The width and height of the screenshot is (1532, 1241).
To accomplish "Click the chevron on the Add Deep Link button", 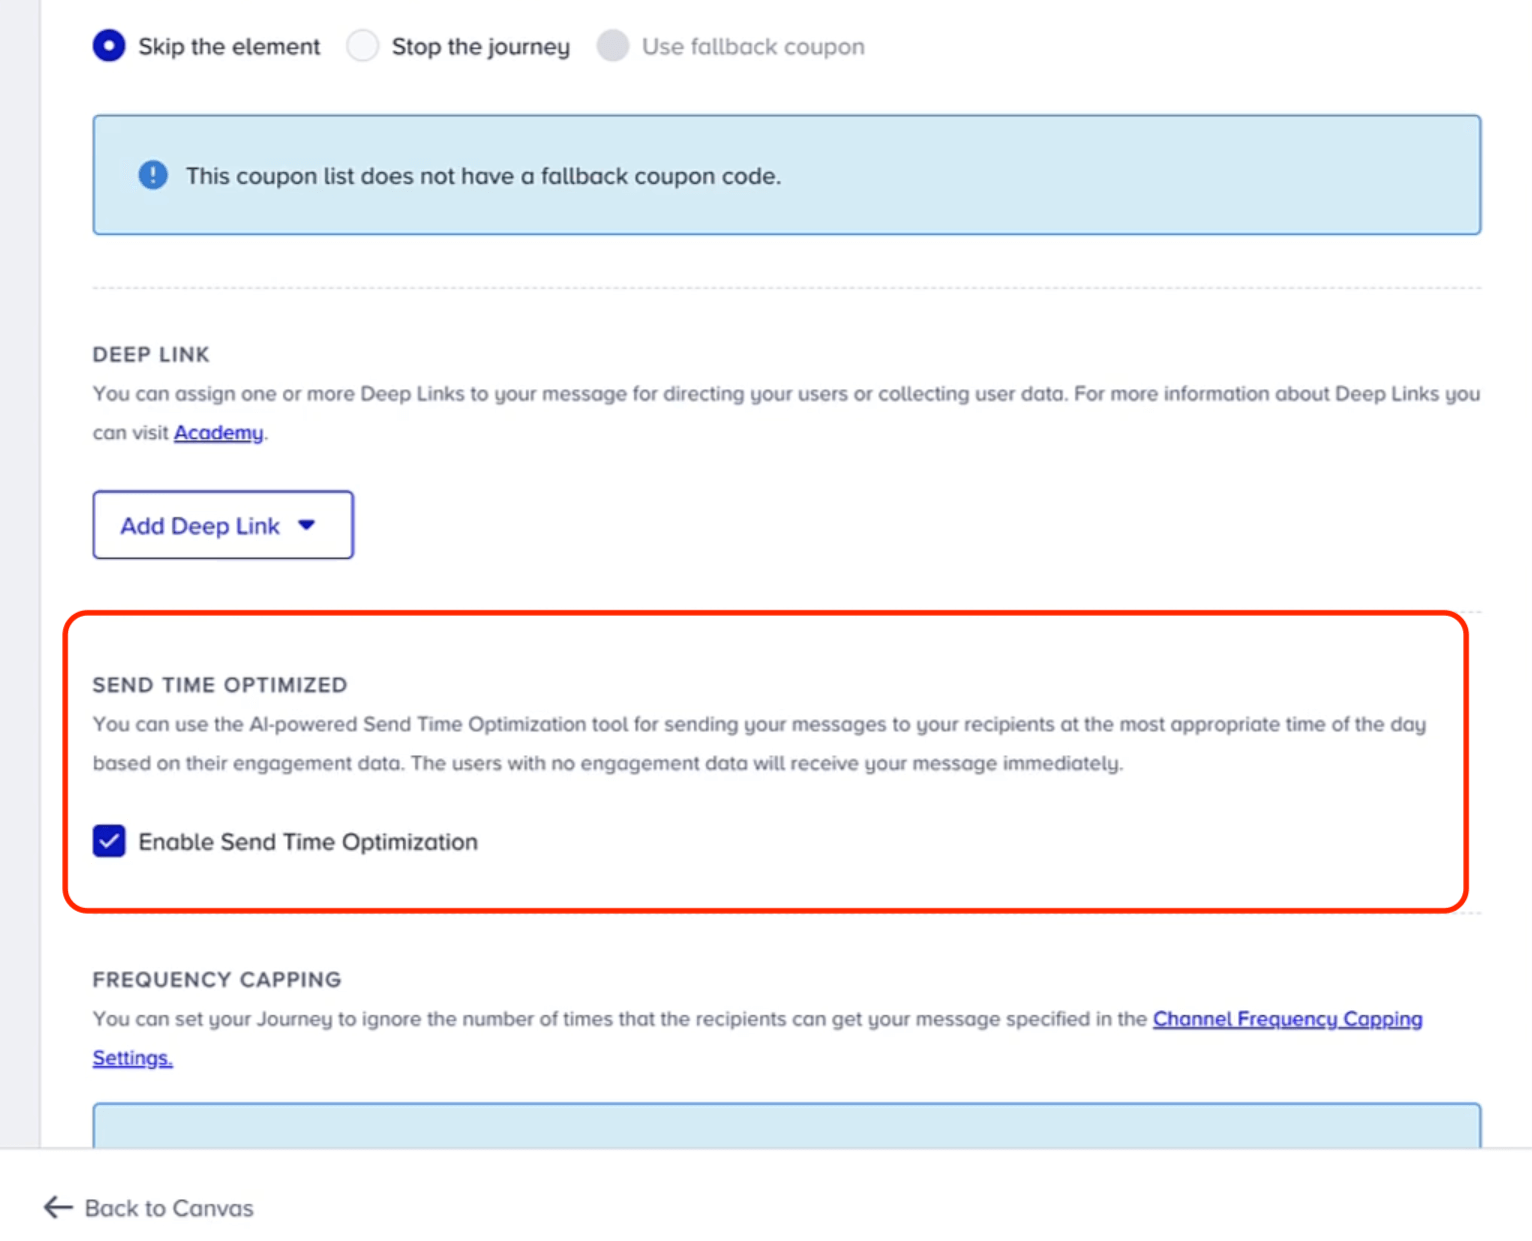I will 307,525.
